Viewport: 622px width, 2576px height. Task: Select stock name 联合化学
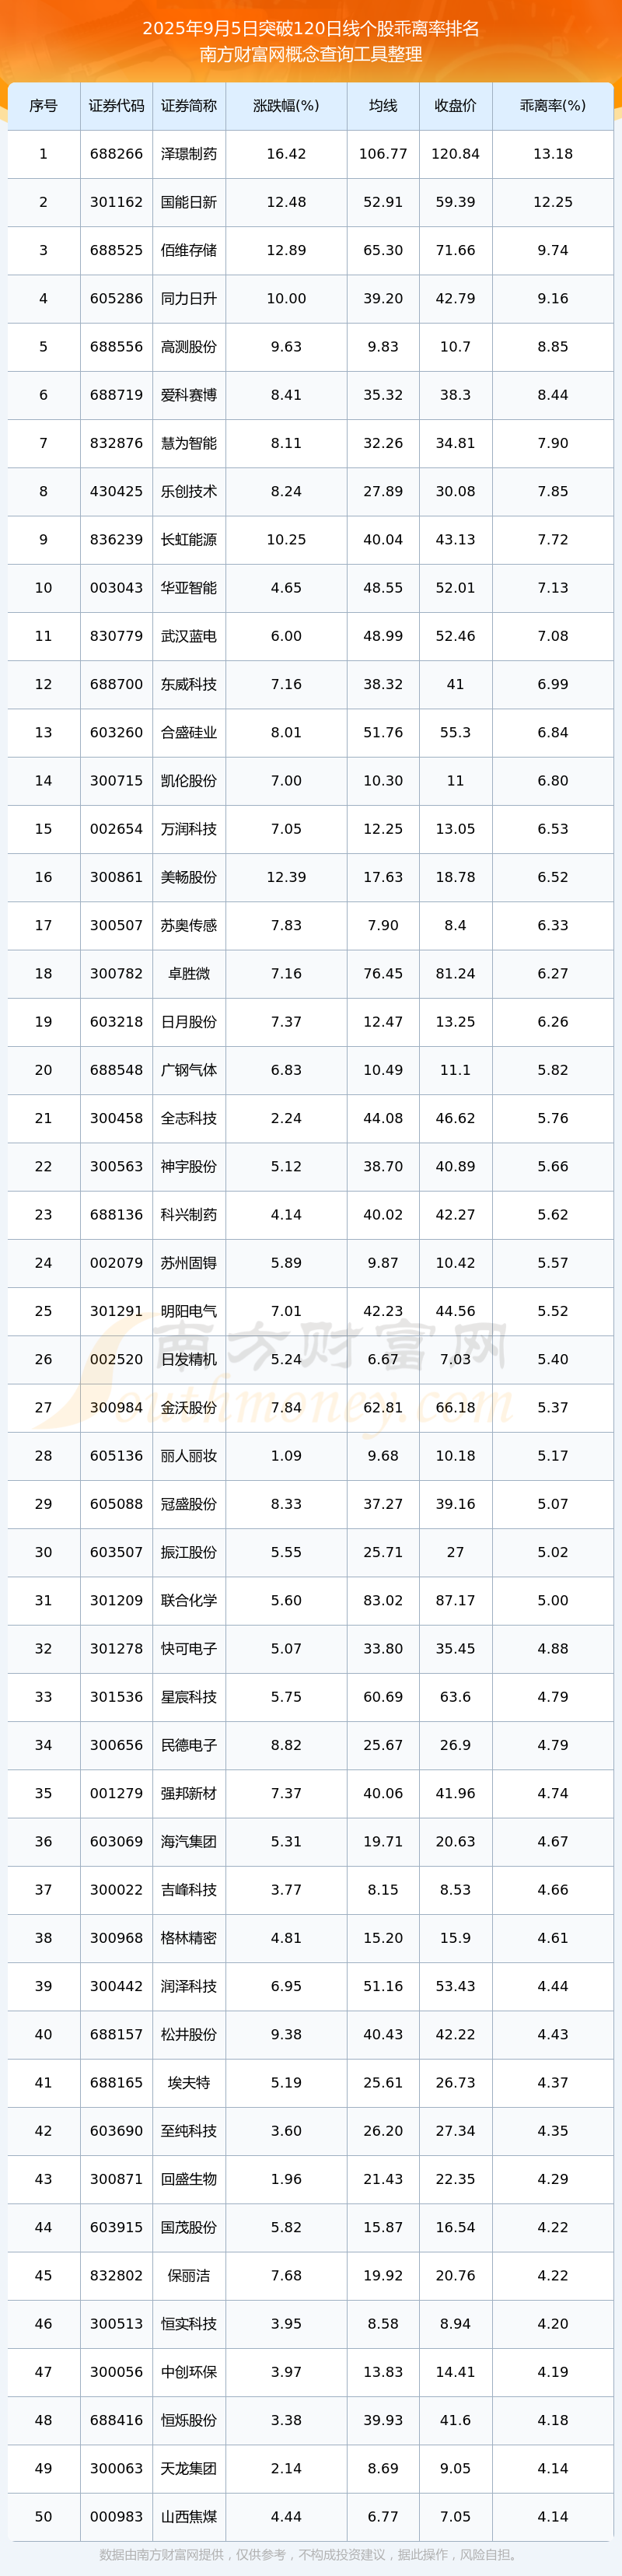[189, 1600]
